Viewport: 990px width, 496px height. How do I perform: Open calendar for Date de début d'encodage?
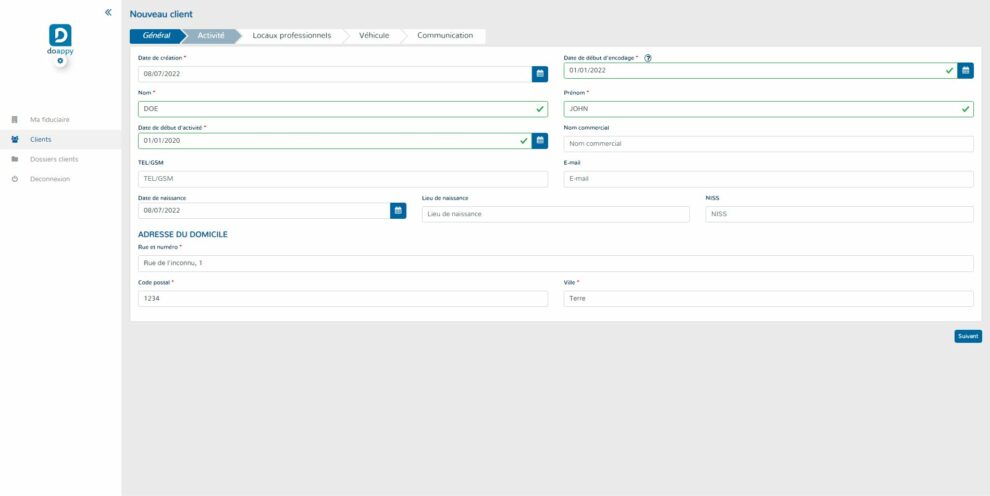coord(965,70)
